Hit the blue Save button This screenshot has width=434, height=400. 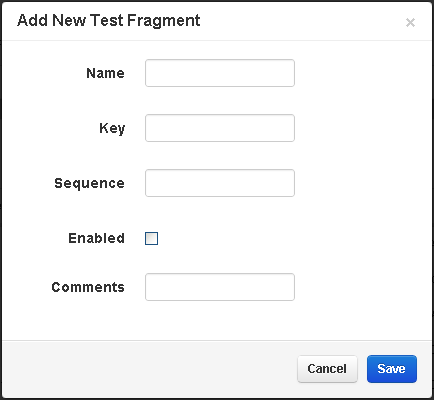[x=392, y=369]
